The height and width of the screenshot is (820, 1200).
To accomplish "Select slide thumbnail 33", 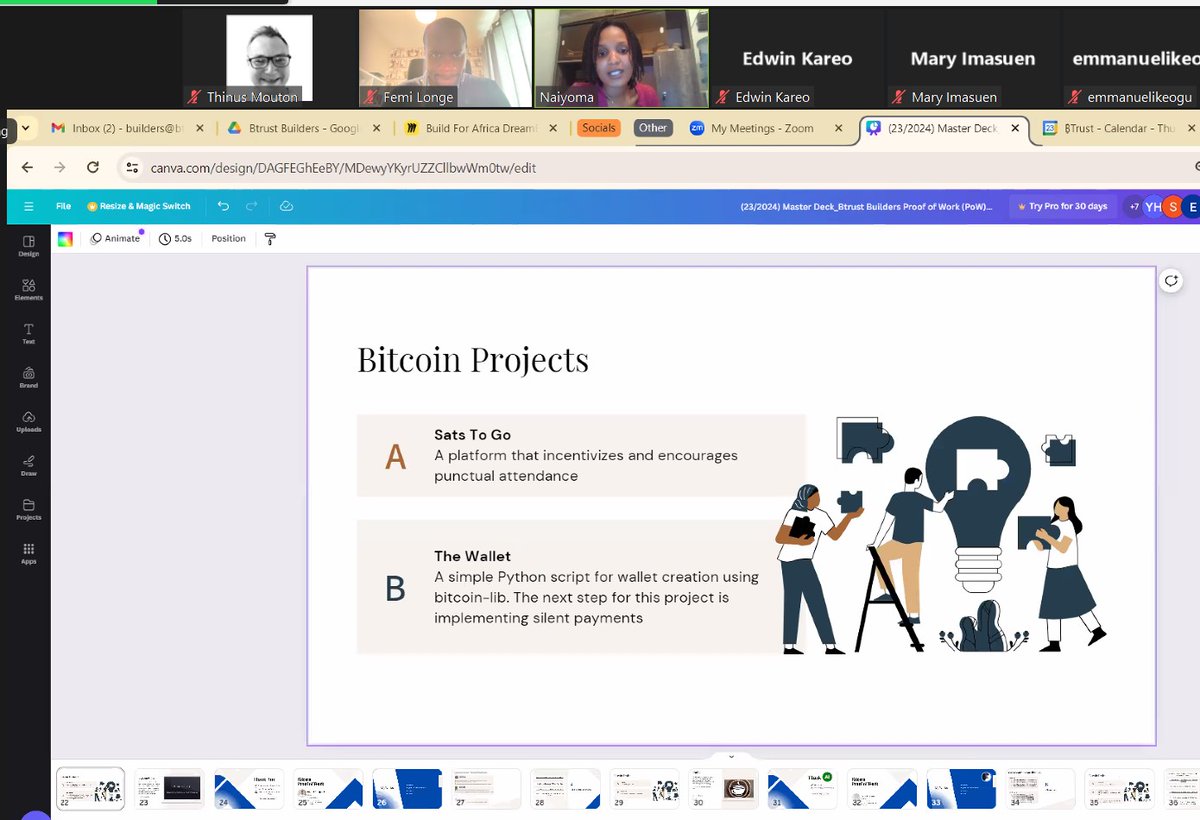I will point(961,788).
